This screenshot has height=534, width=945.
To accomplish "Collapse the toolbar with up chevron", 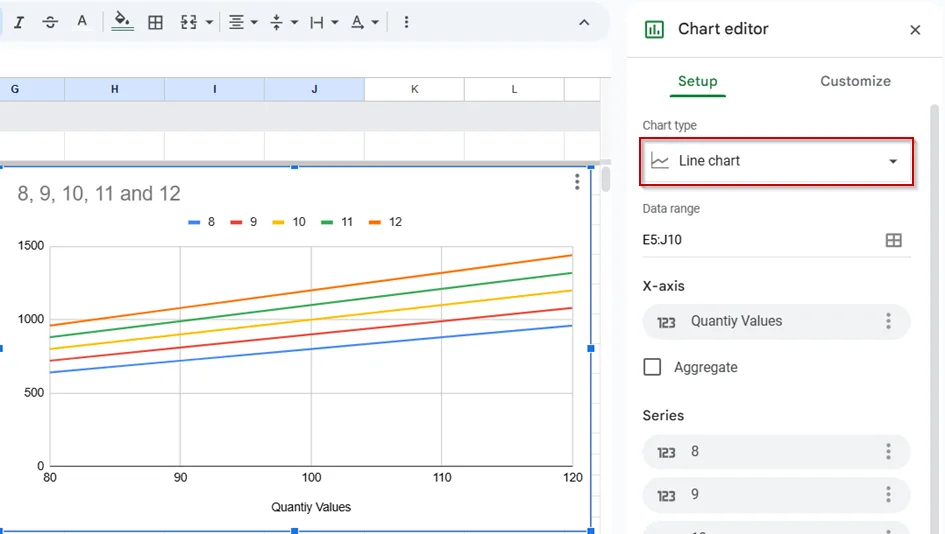I will pyautogui.click(x=584, y=22).
